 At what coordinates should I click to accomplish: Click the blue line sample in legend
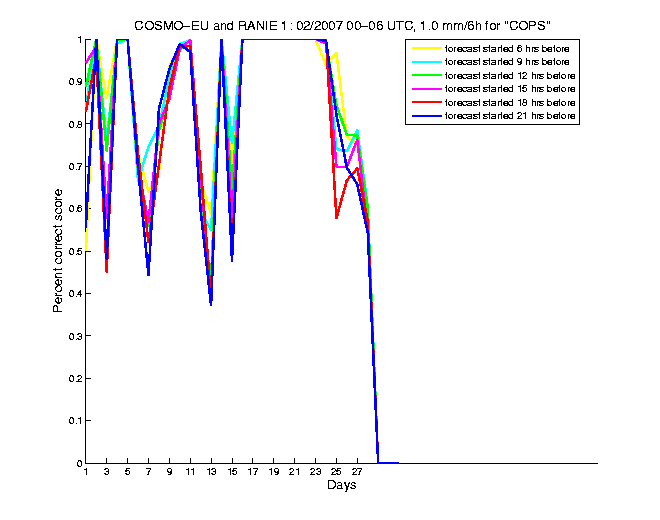pyautogui.click(x=426, y=117)
